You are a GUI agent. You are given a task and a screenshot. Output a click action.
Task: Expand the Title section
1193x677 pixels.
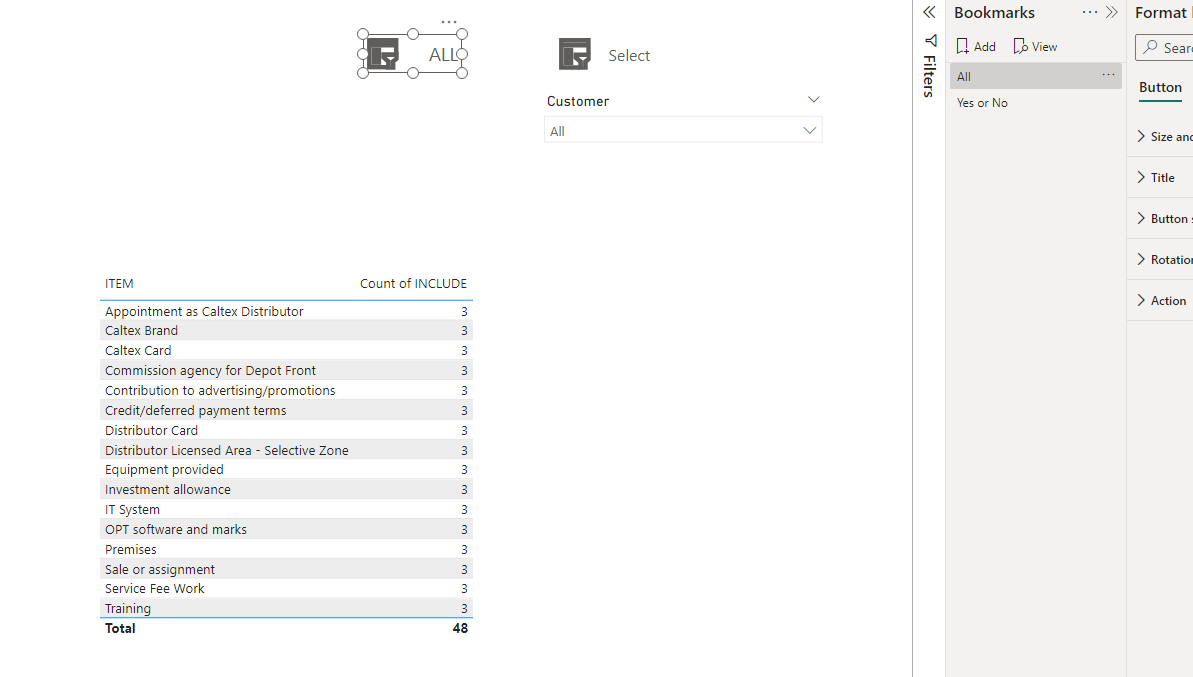[1141, 177]
